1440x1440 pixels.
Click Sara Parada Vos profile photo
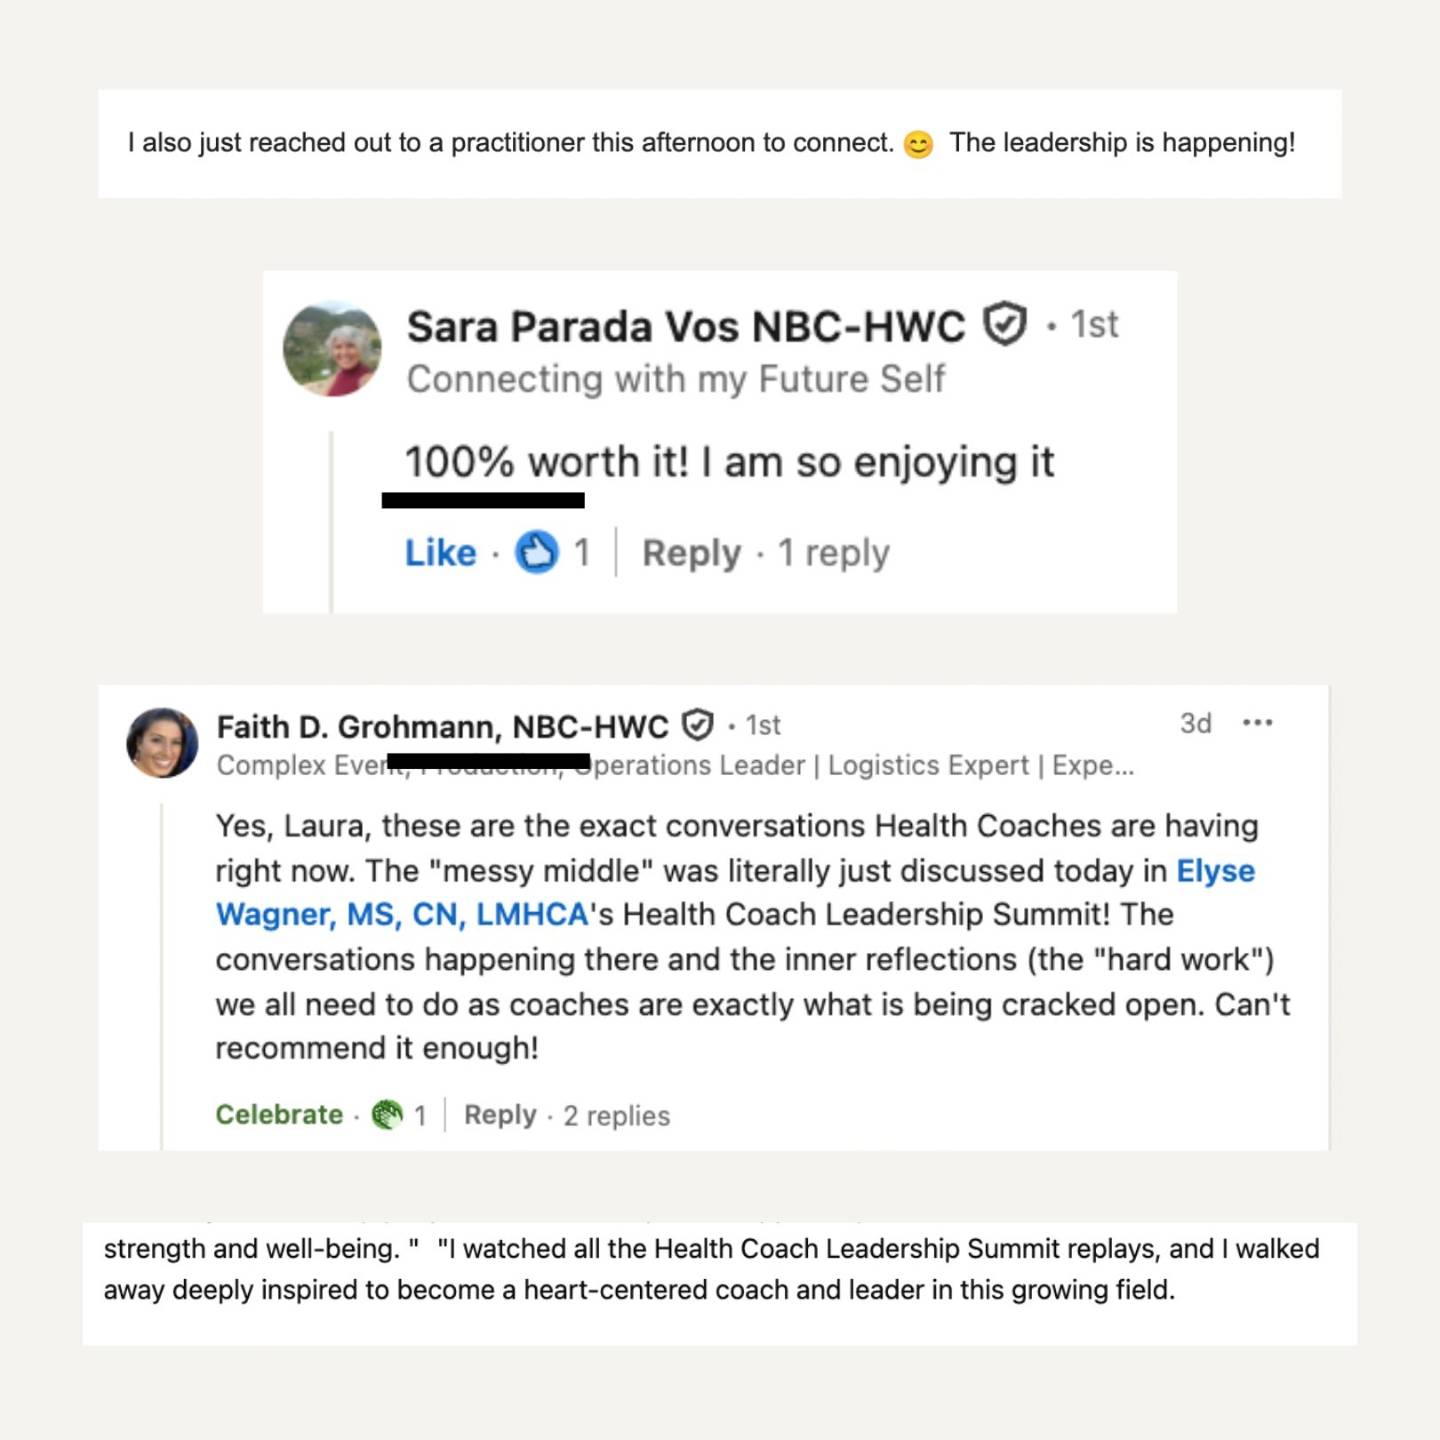click(333, 349)
